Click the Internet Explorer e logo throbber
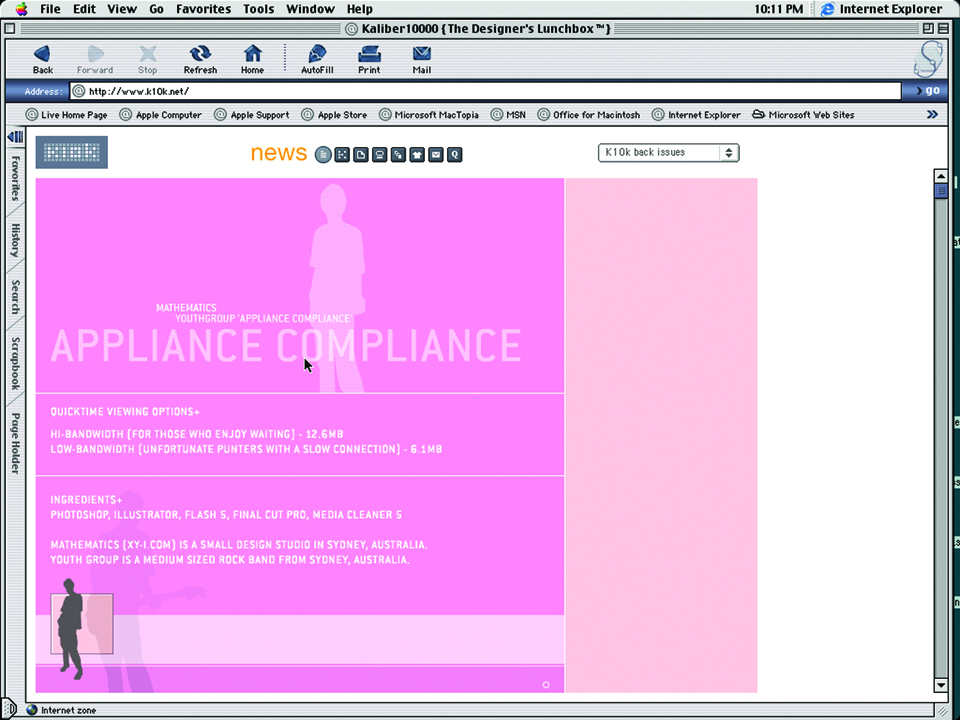960x720 pixels. click(928, 59)
